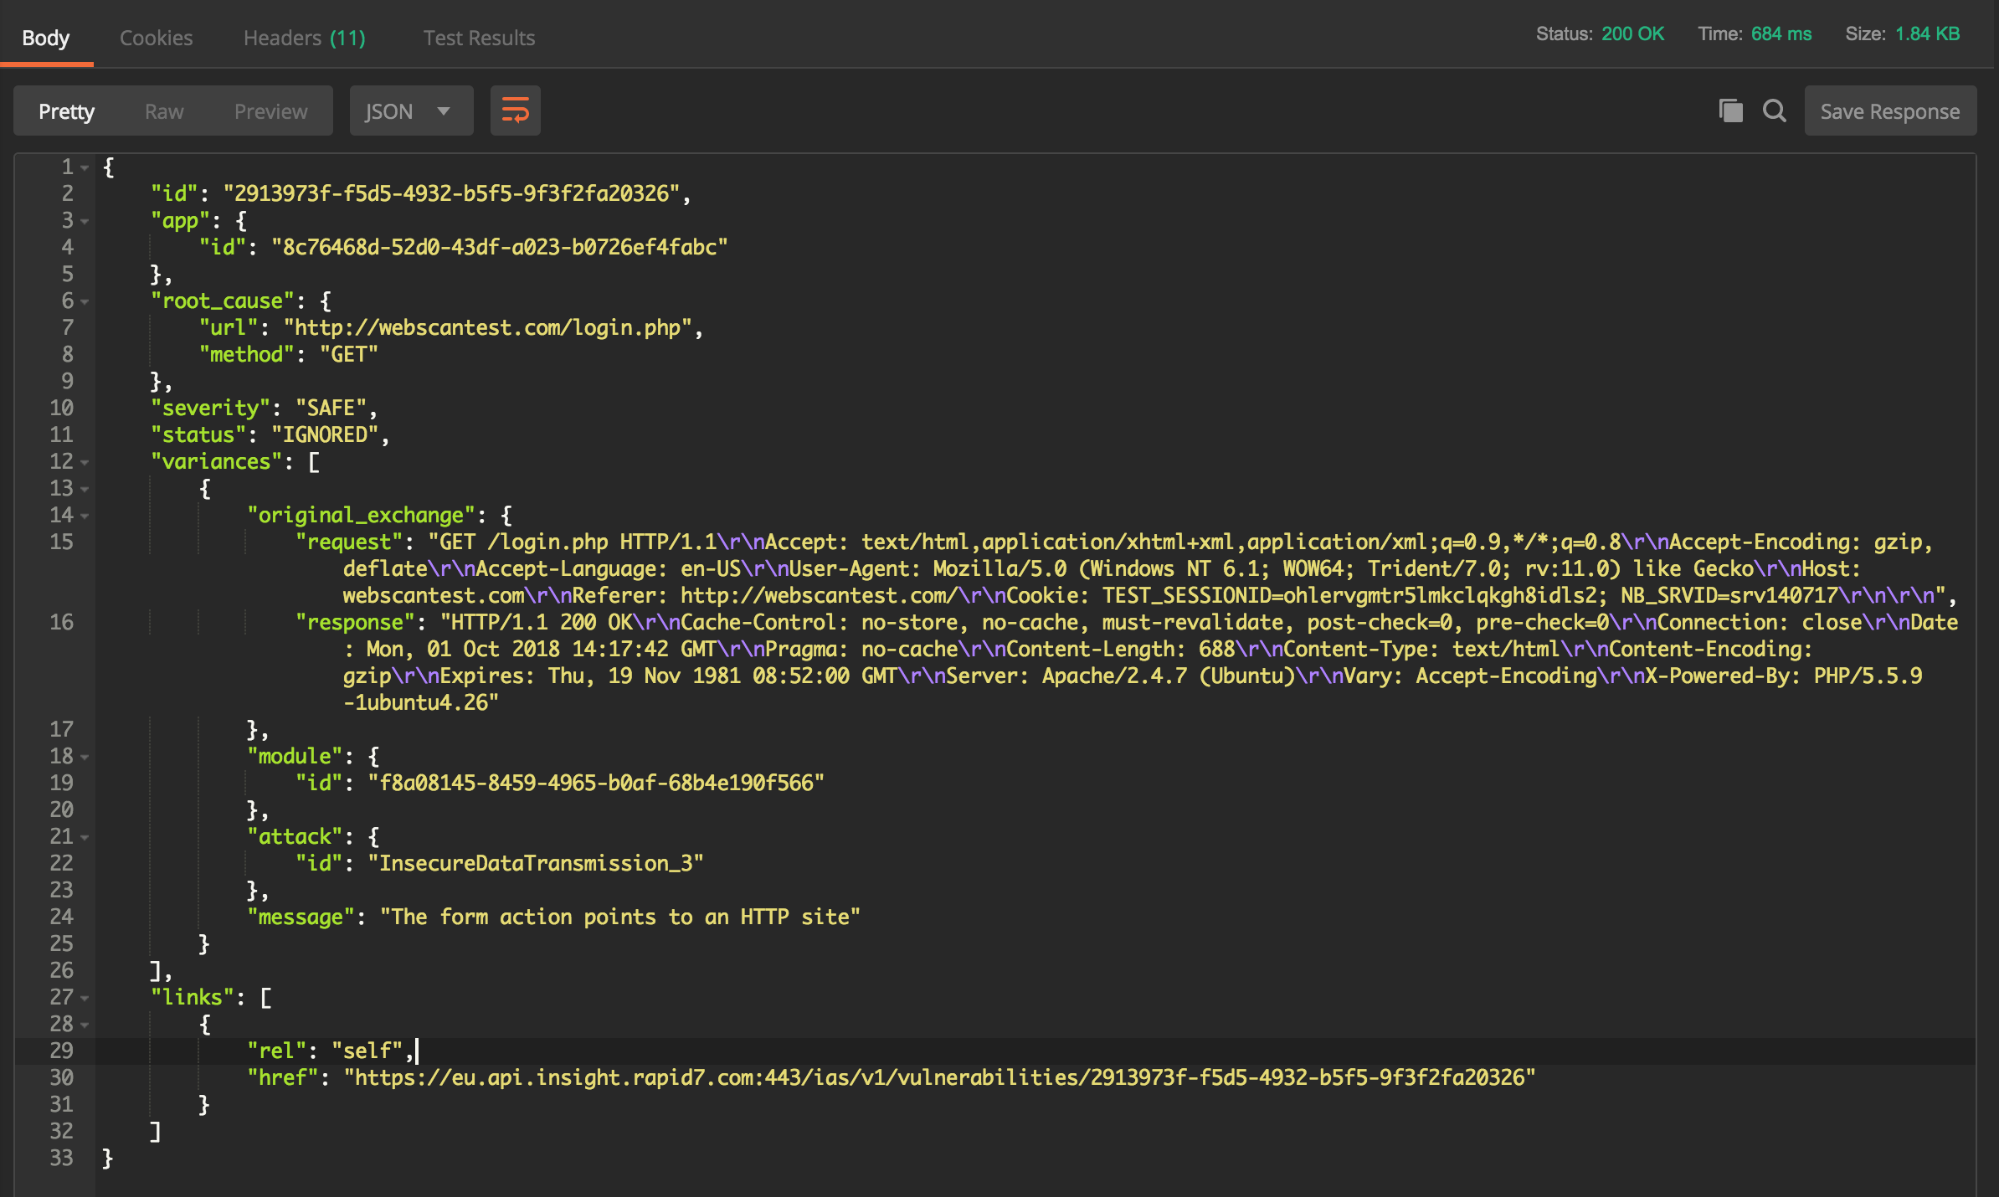
Task: Collapse the "variances" array arrow
Action: click(85, 462)
